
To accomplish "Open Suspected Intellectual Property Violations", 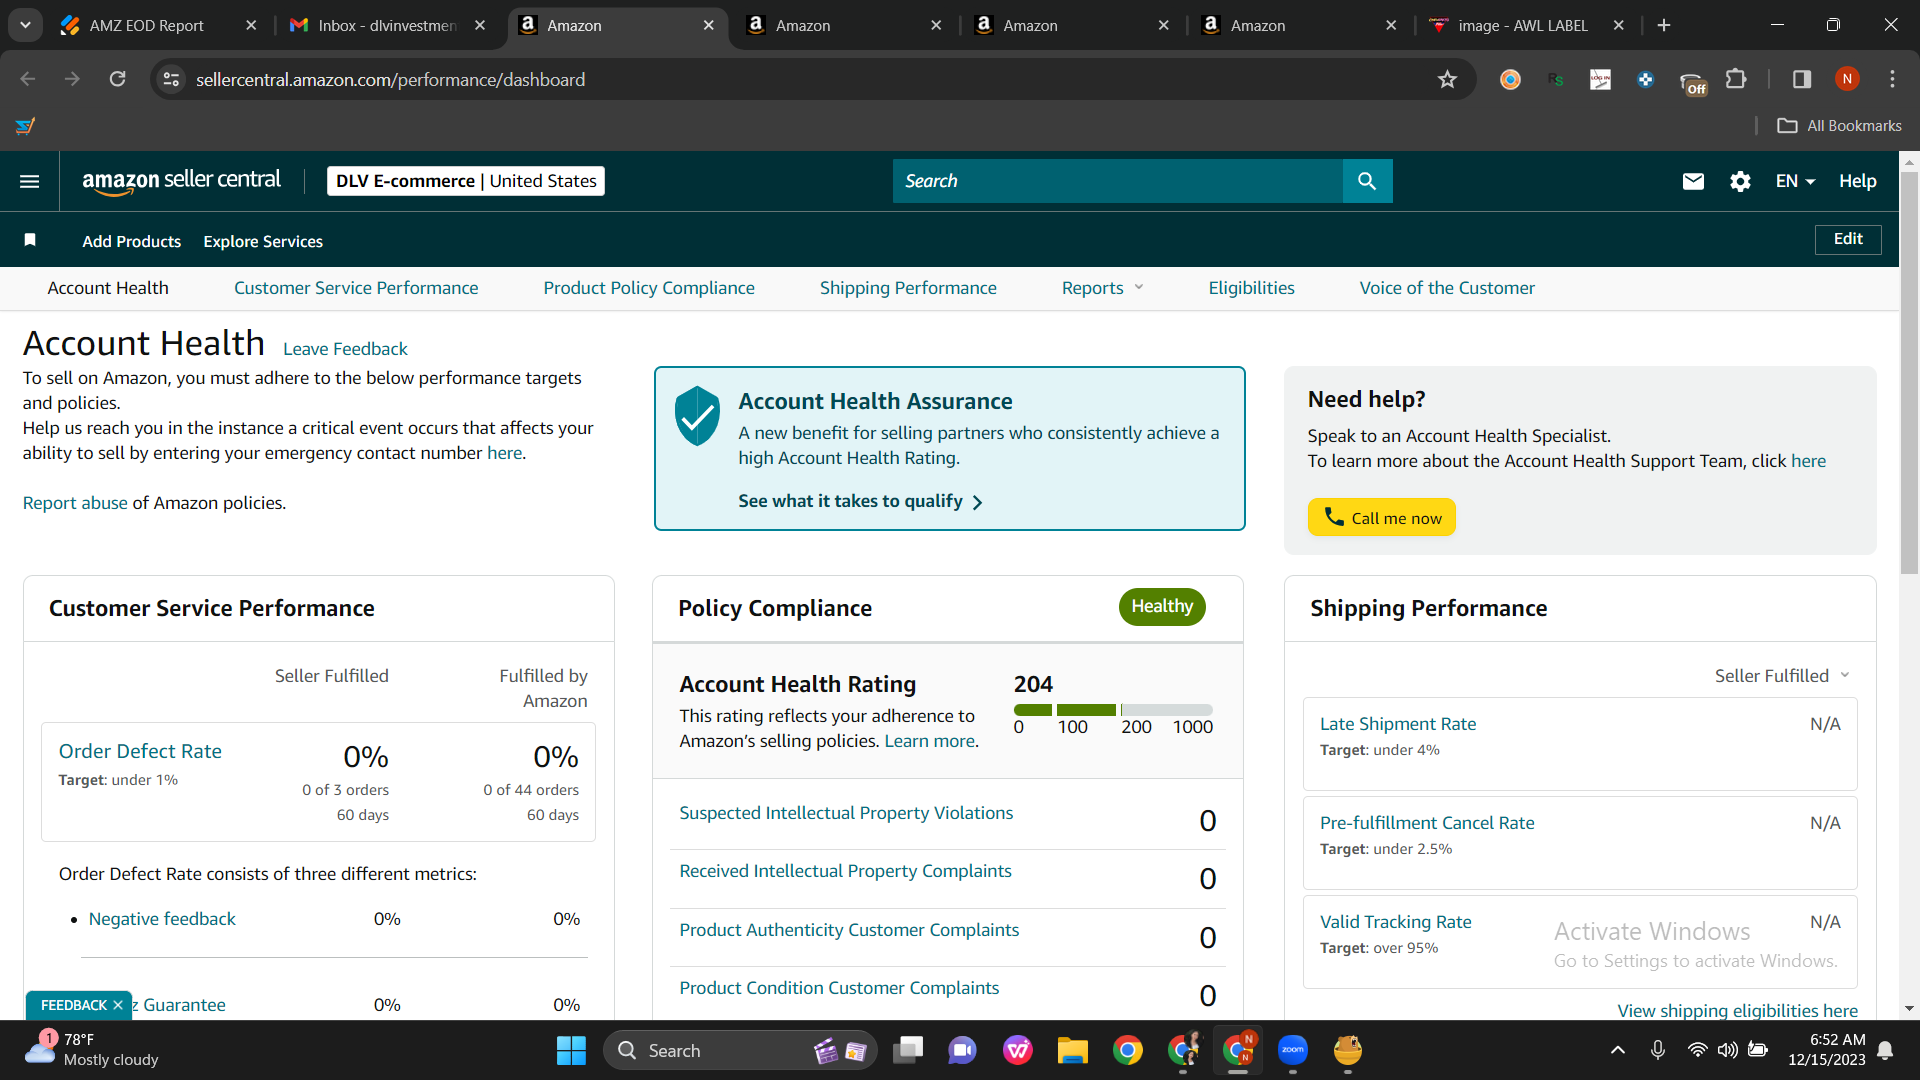I will tap(846, 813).
